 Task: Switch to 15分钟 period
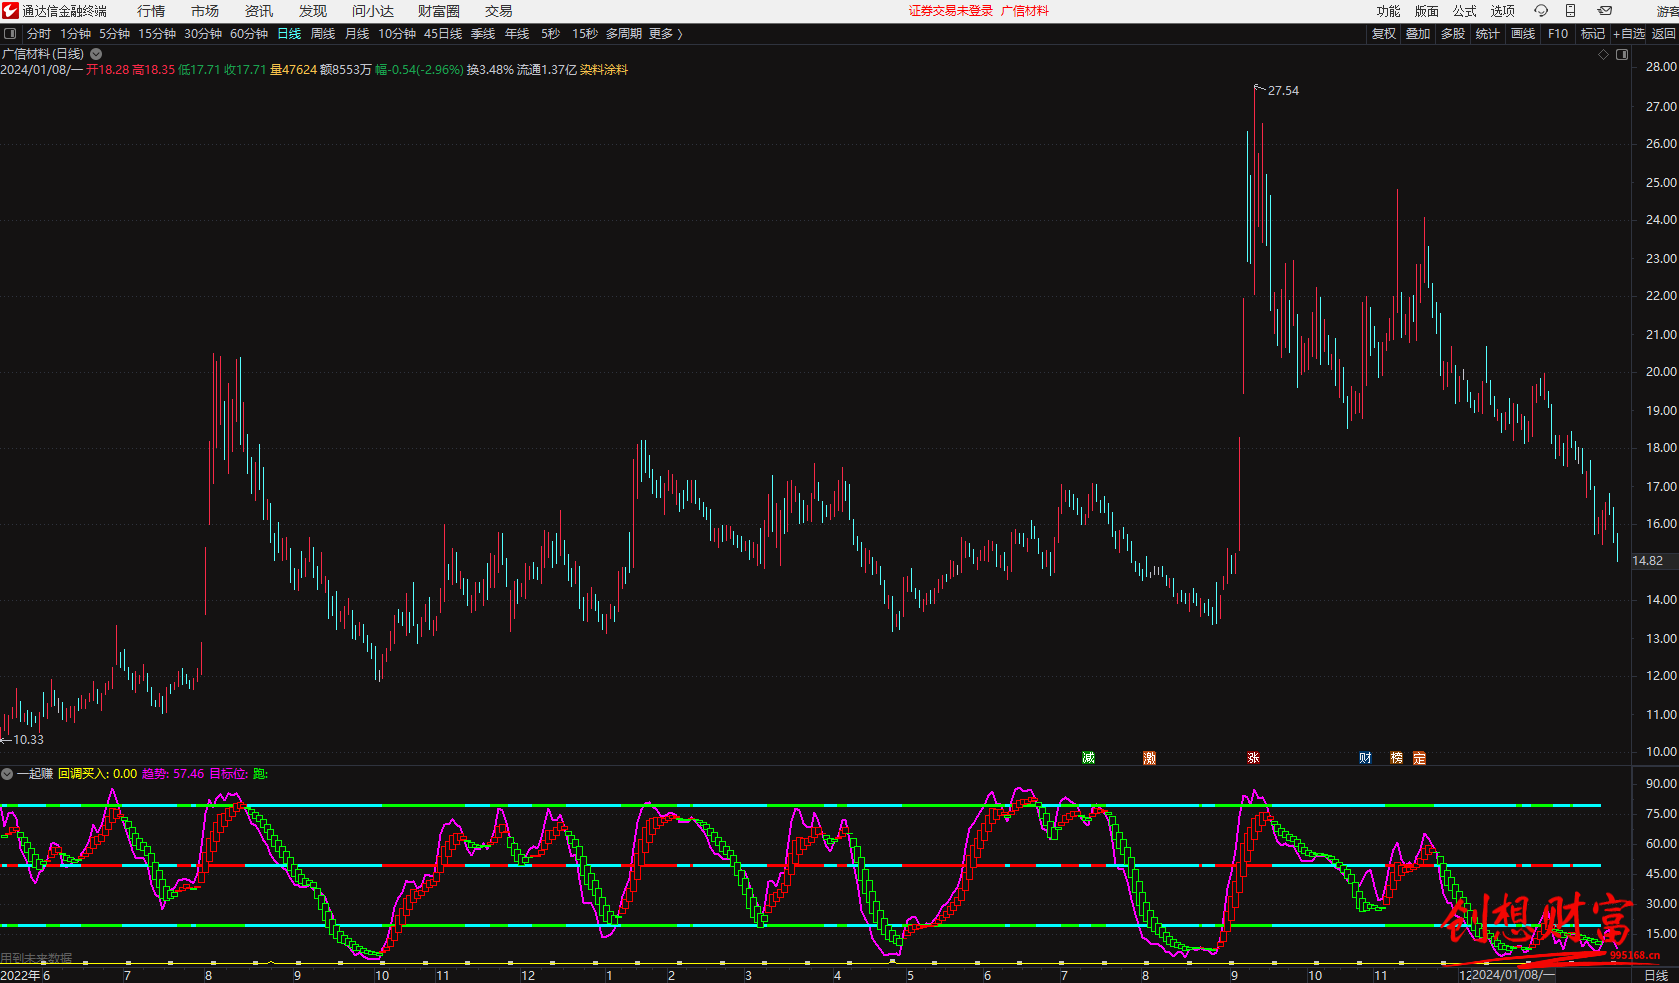[x=157, y=34]
